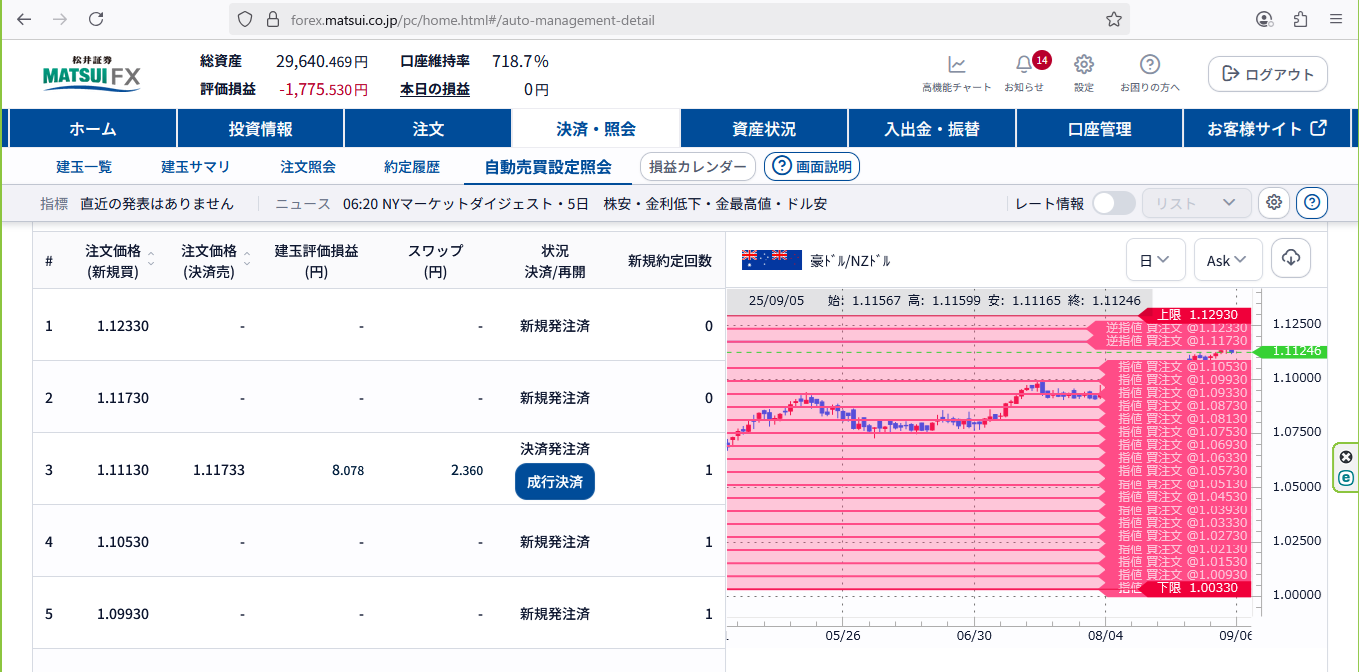Toggle the レート情報 switch
The height and width of the screenshot is (672, 1359).
pos(1114,203)
